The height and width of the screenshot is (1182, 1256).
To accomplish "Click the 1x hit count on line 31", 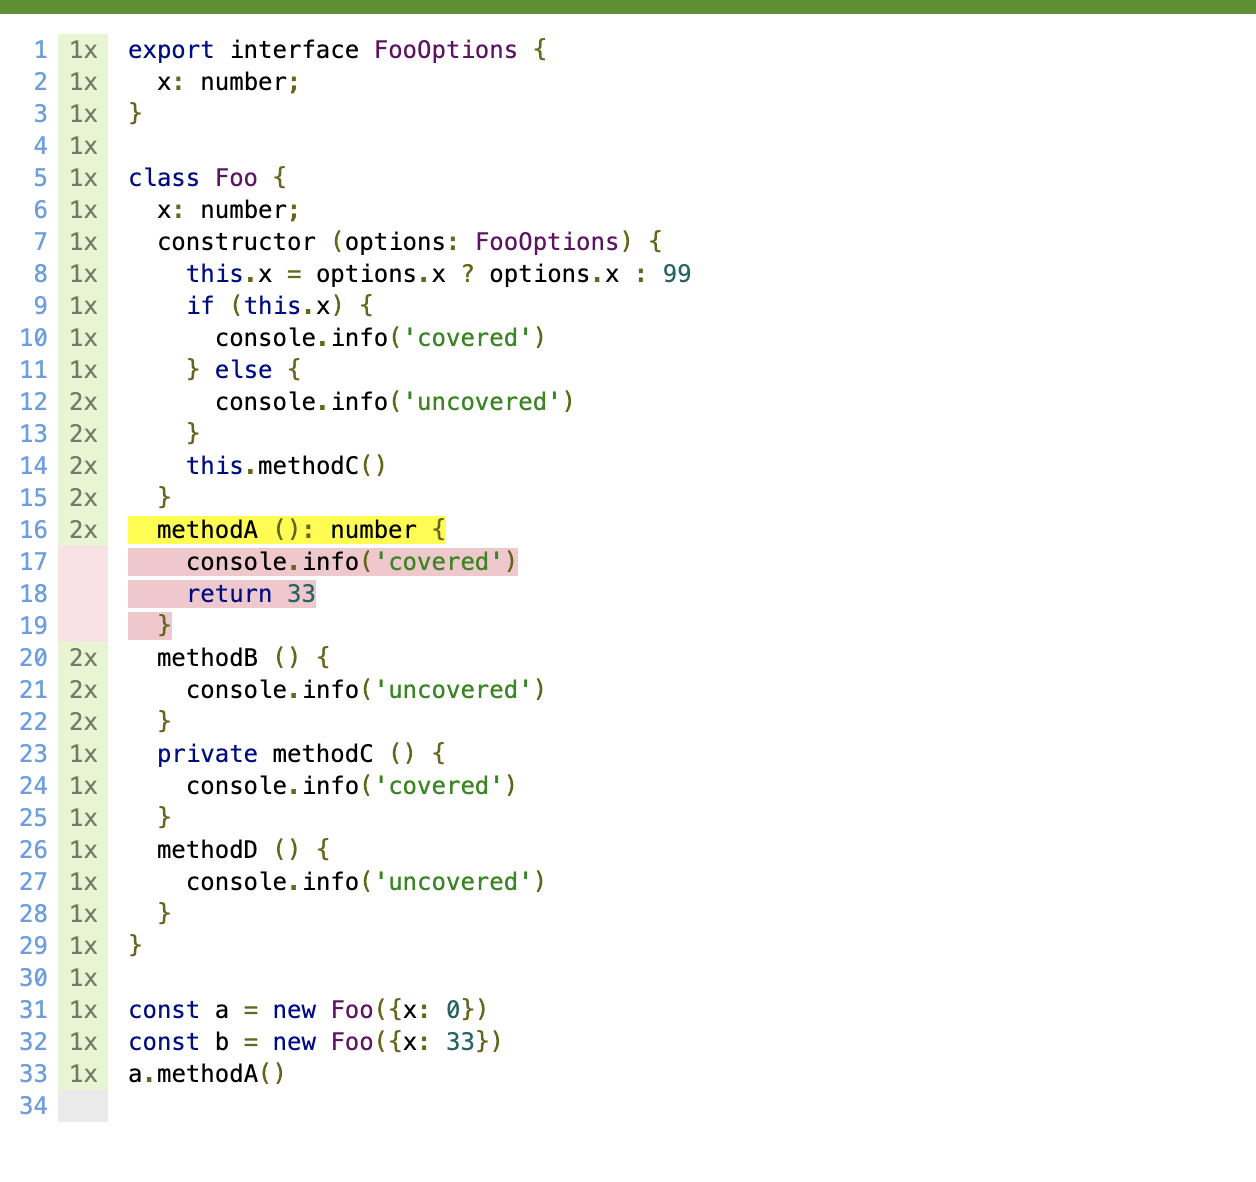I will point(83,1010).
